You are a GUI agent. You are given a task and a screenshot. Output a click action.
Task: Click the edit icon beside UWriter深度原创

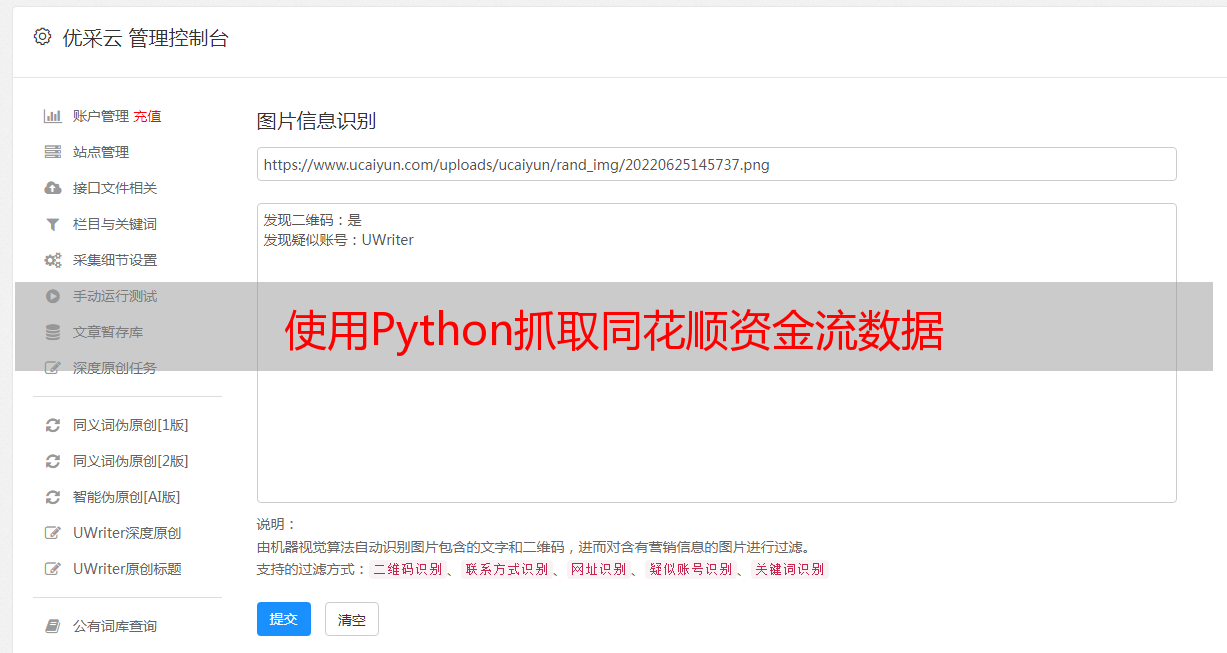point(53,533)
